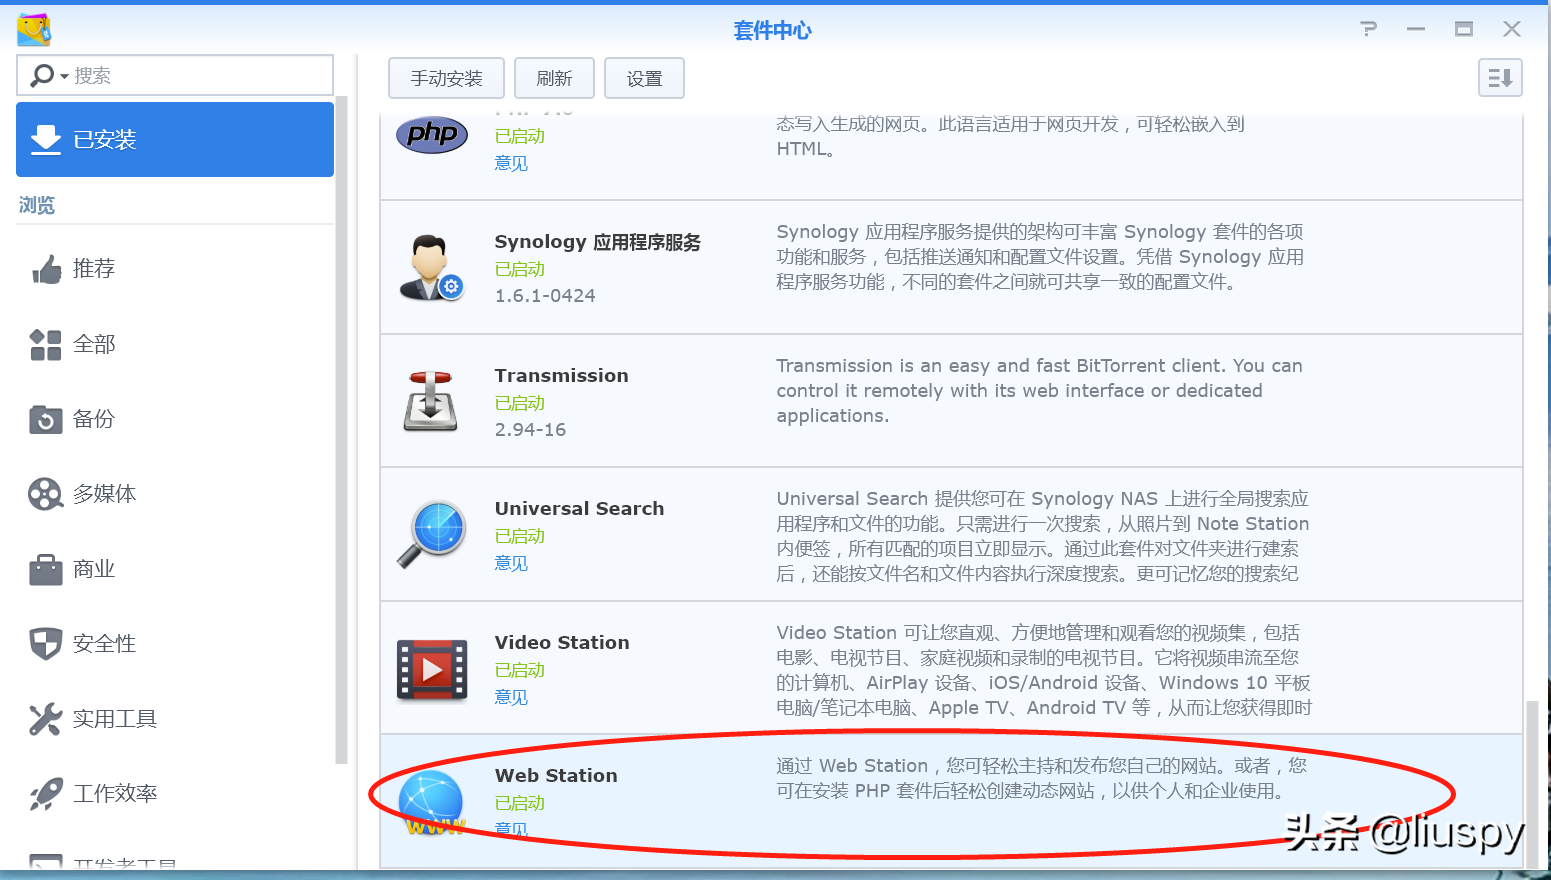The height and width of the screenshot is (880, 1551).
Task: Open the 已安装 installed packages tab
Action: pos(175,140)
